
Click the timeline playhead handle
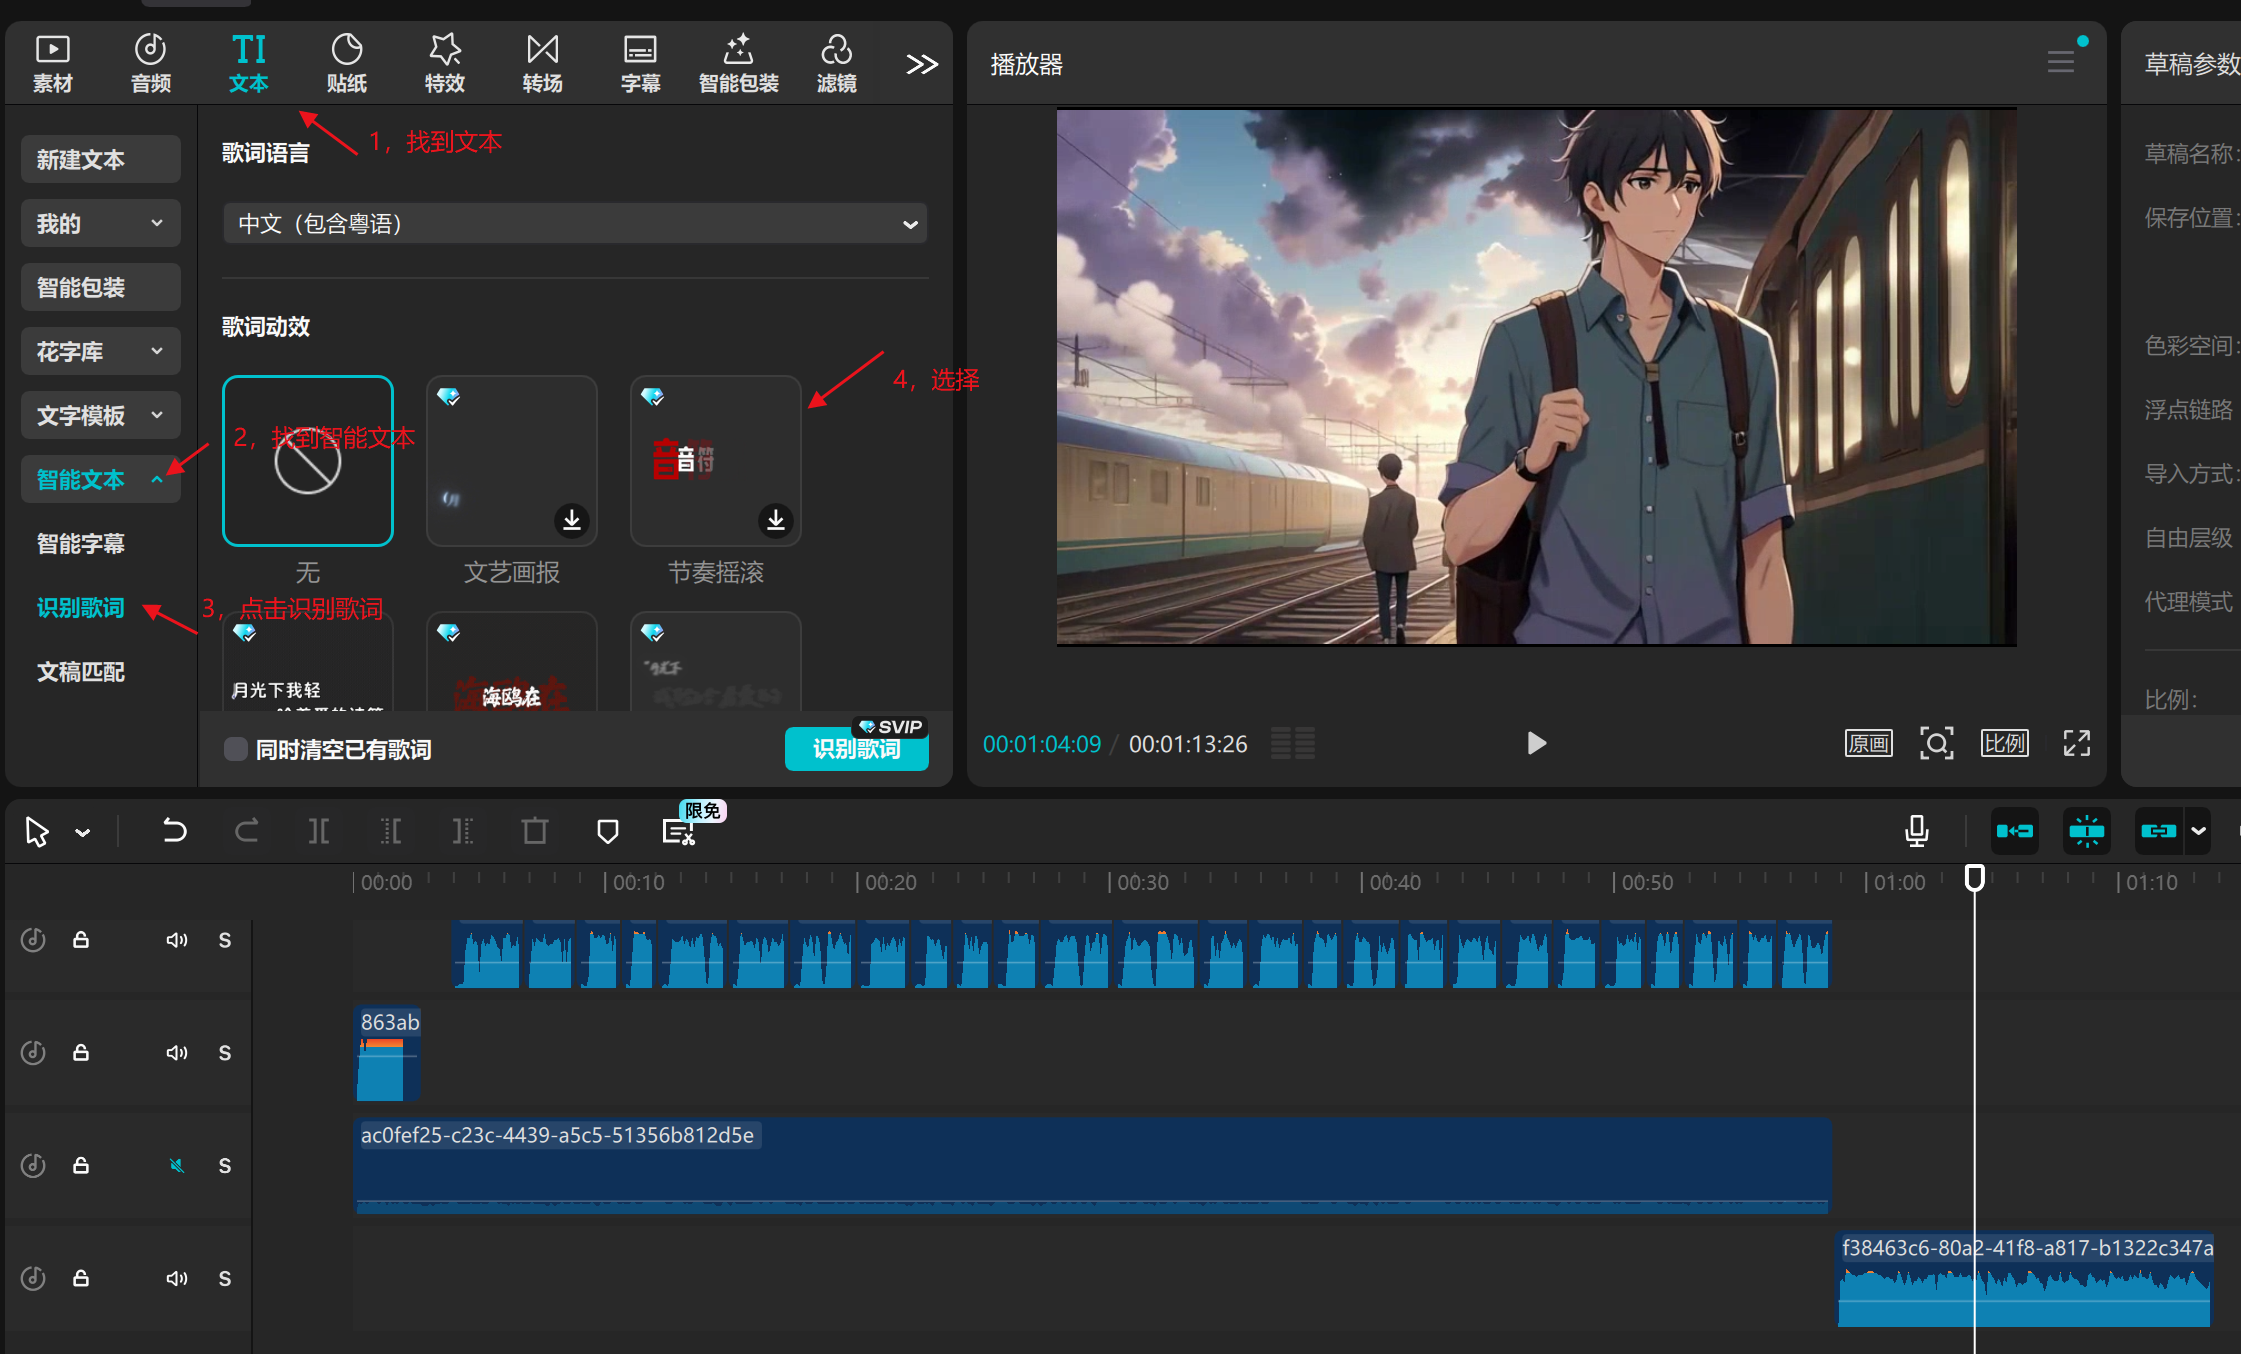tap(1974, 878)
